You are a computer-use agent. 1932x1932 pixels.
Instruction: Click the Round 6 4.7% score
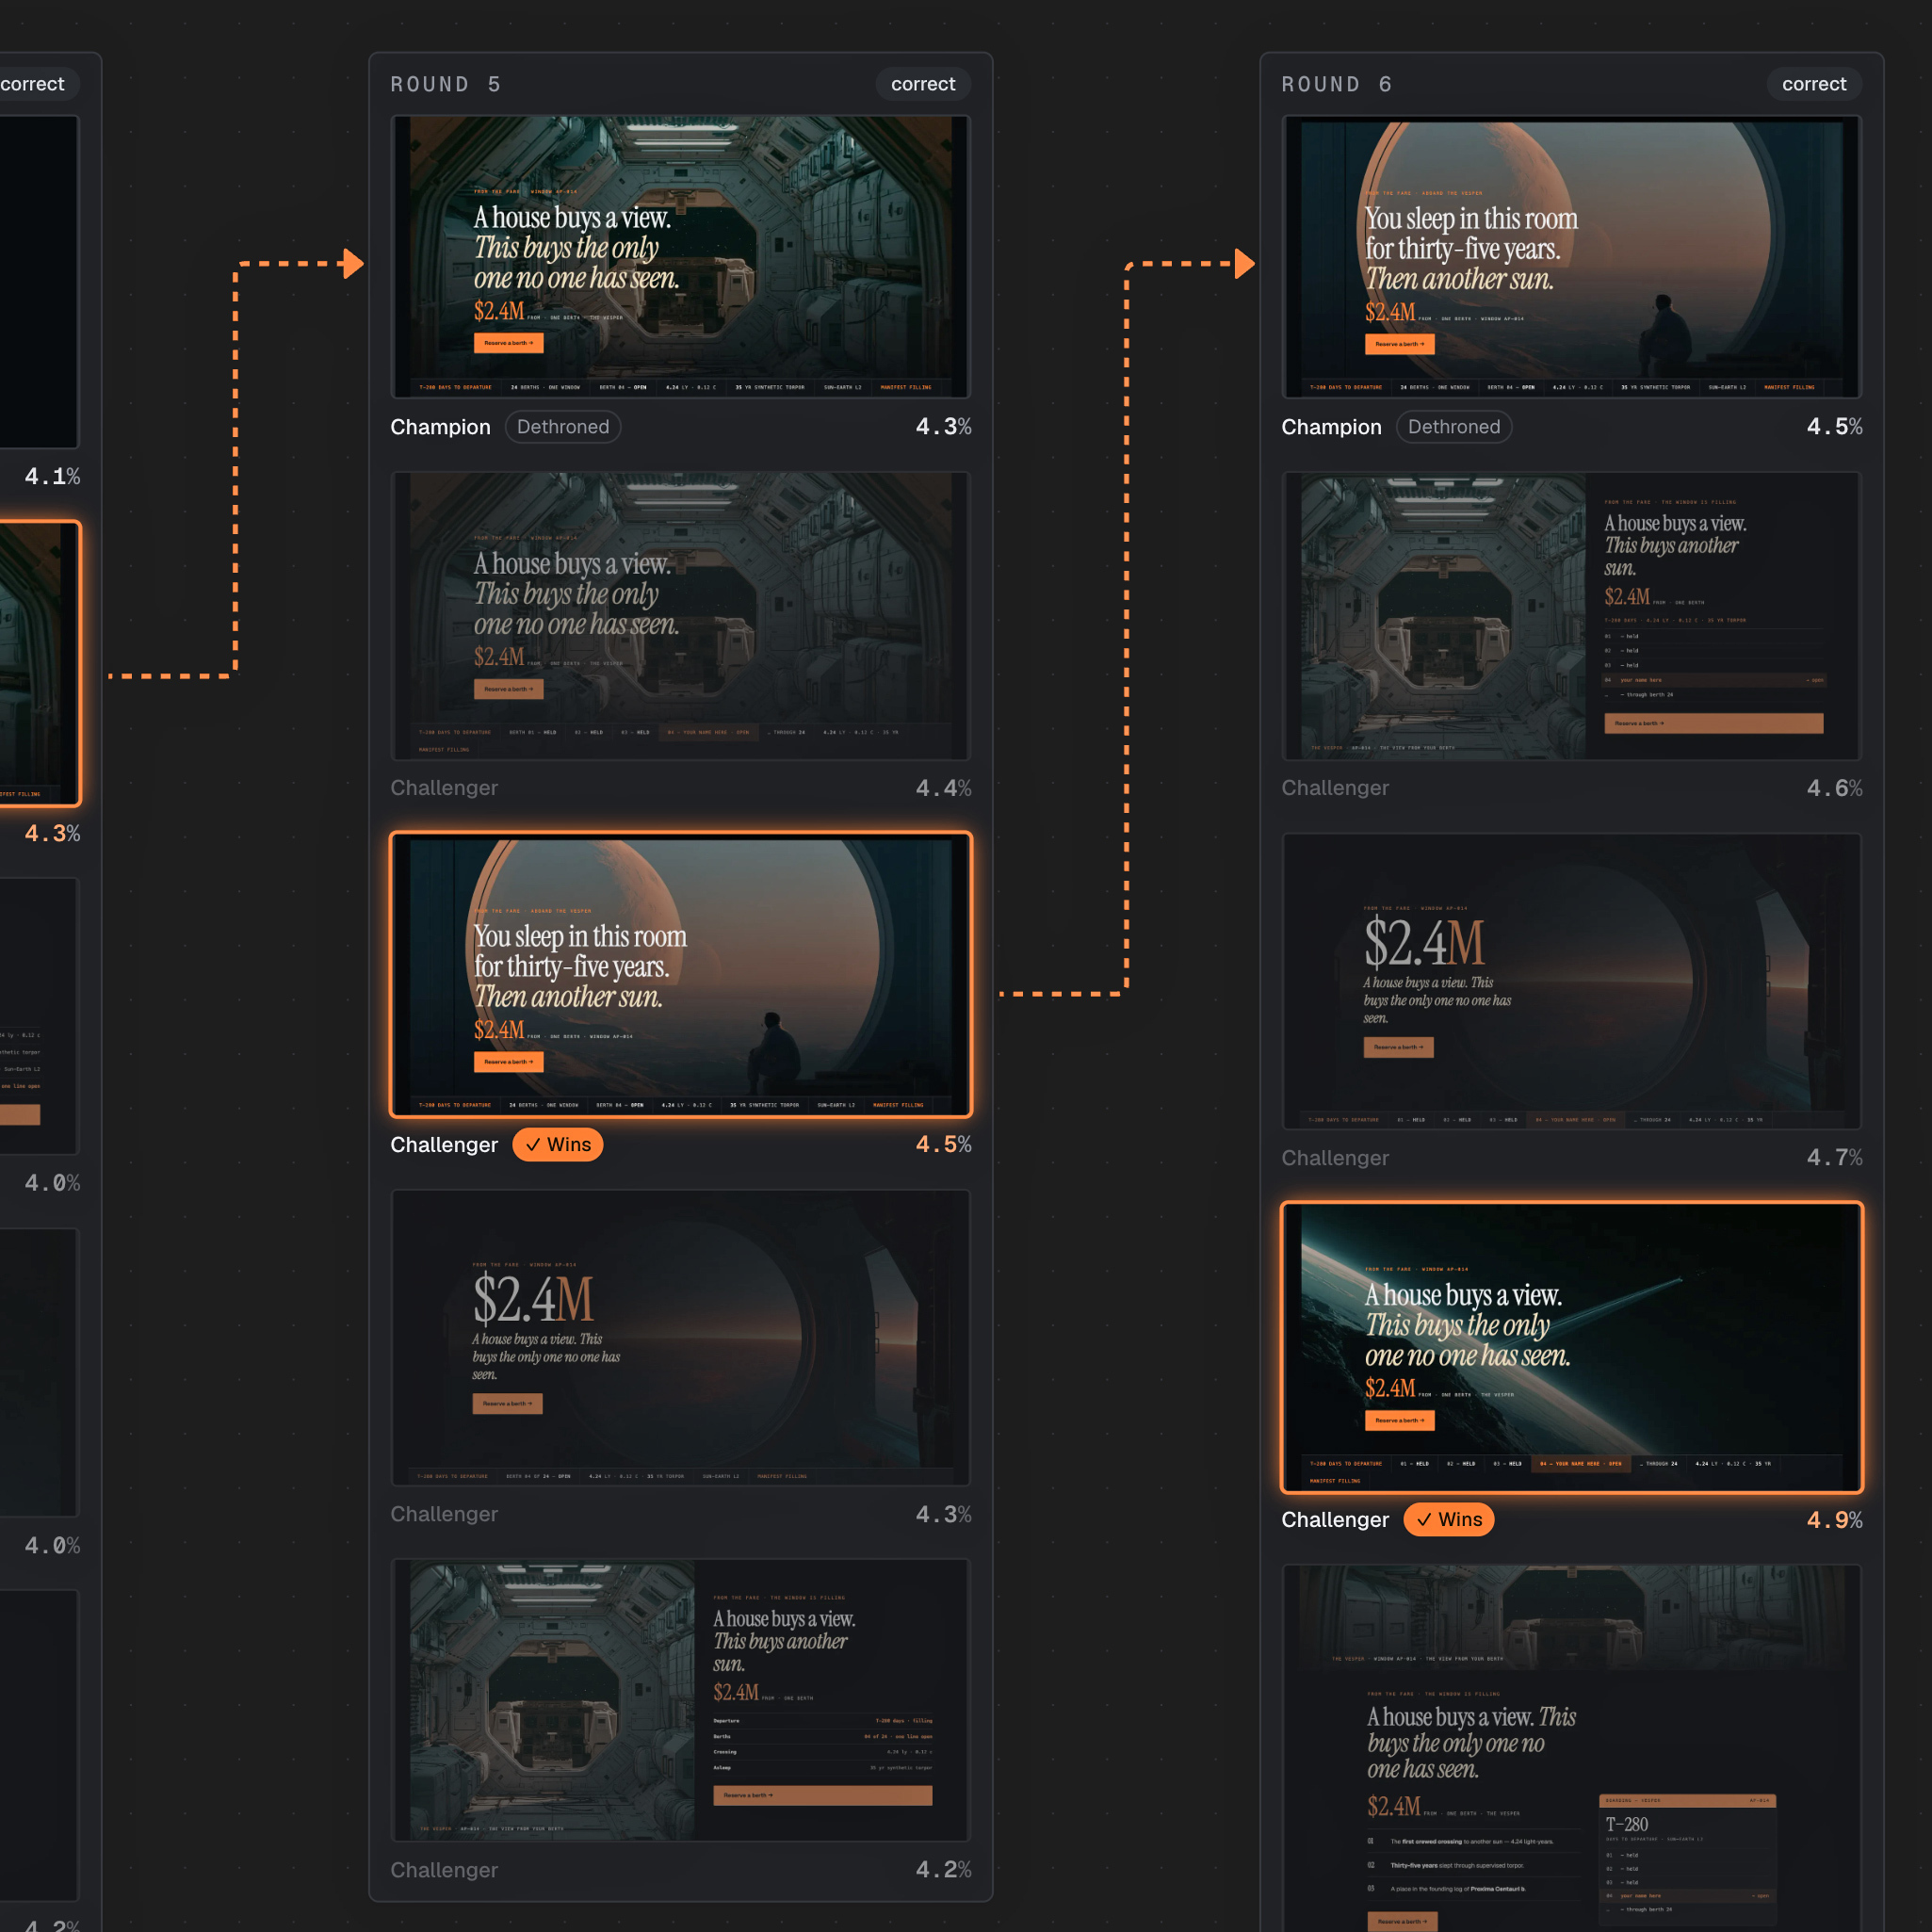1834,1158
